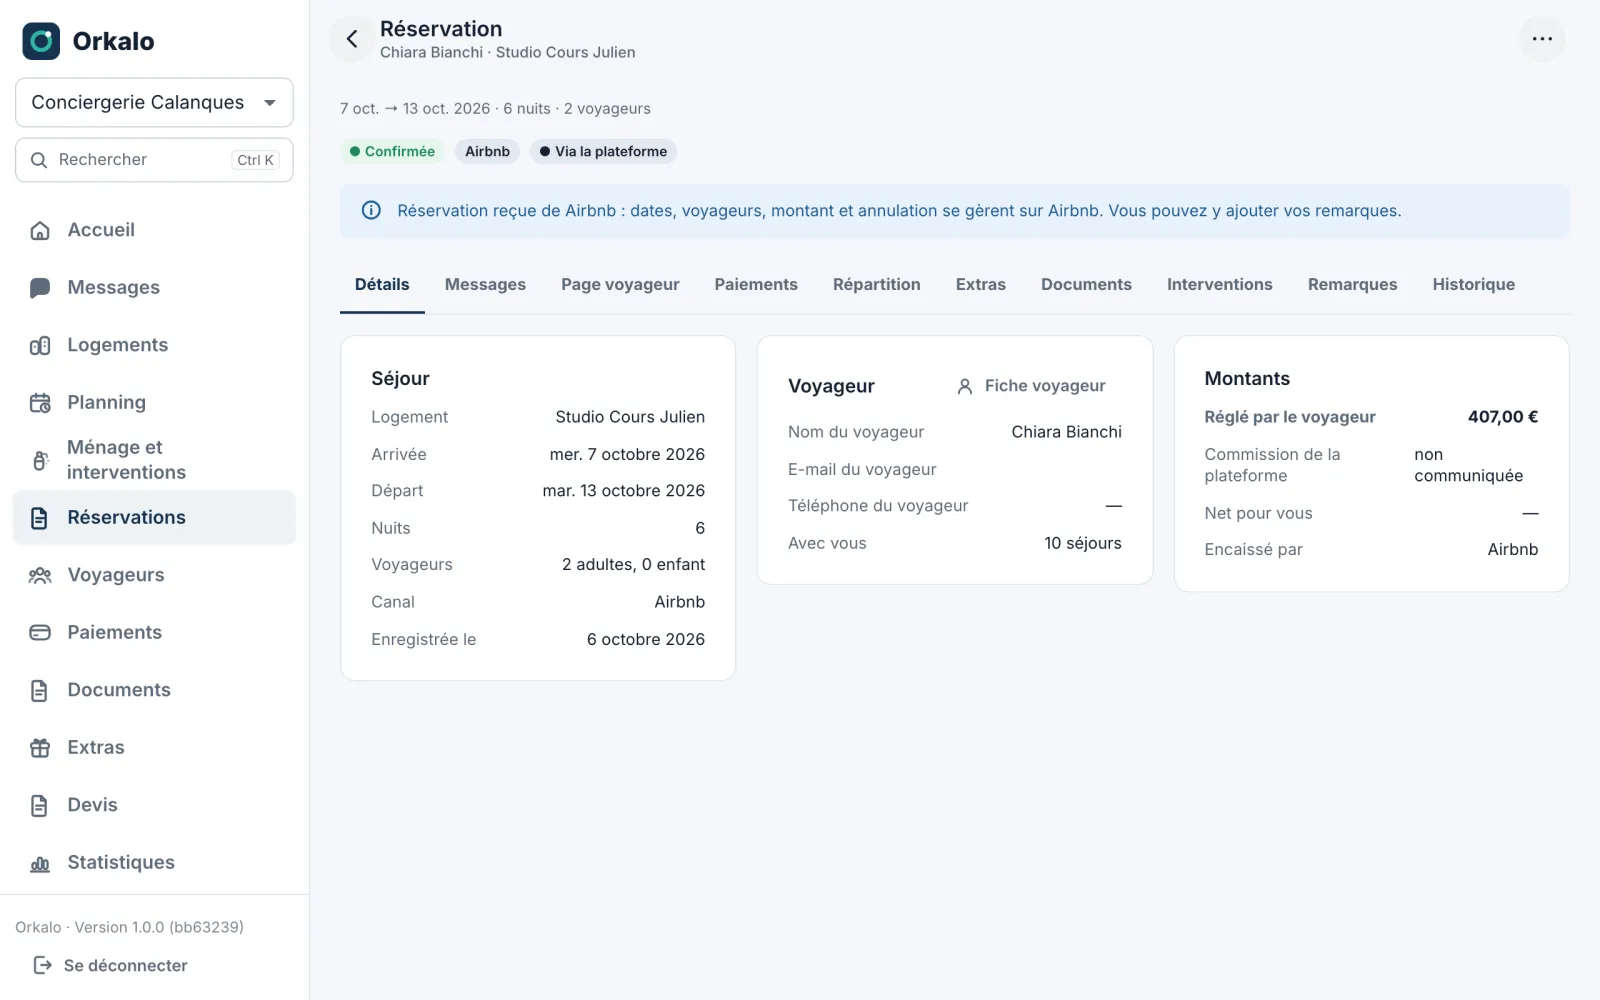
Task: Switch to the Paiements tab
Action: (756, 285)
